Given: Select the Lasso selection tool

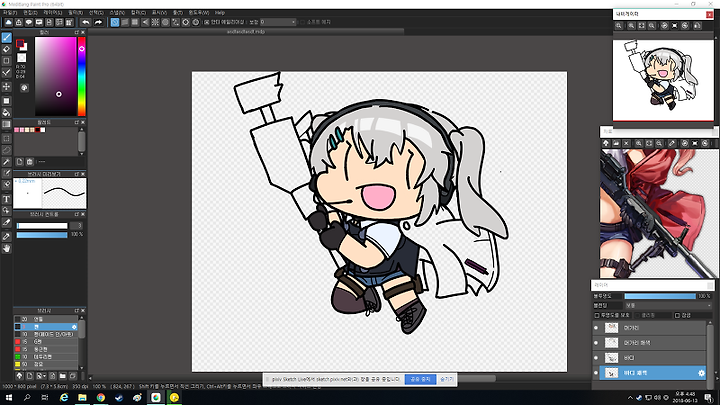Looking at the screenshot, I should point(6,150).
